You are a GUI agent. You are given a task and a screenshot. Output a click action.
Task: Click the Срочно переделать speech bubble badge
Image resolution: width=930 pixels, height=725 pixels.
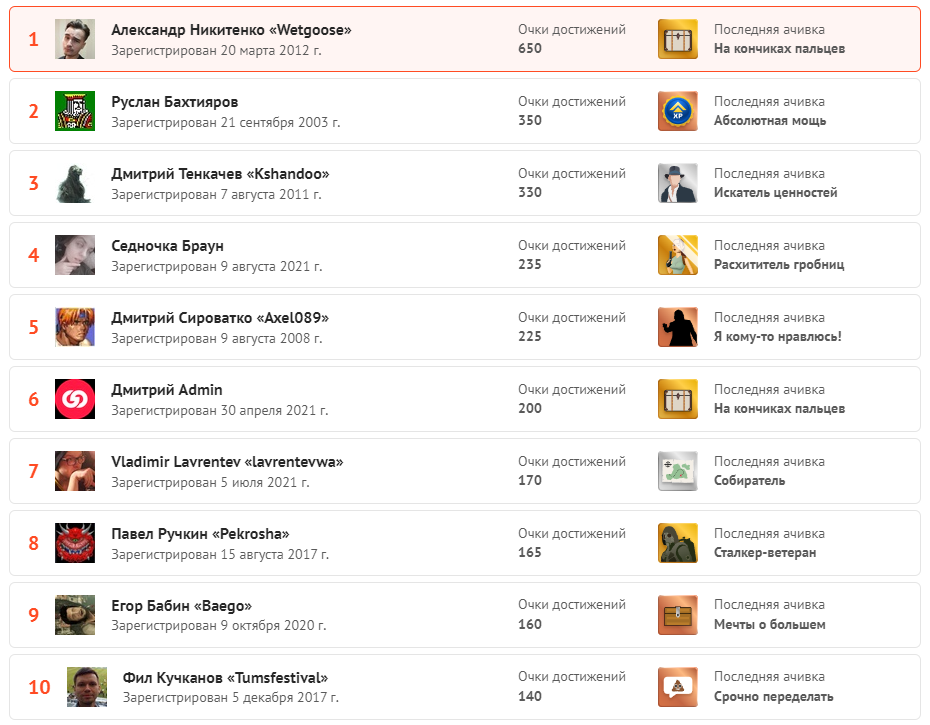[678, 687]
